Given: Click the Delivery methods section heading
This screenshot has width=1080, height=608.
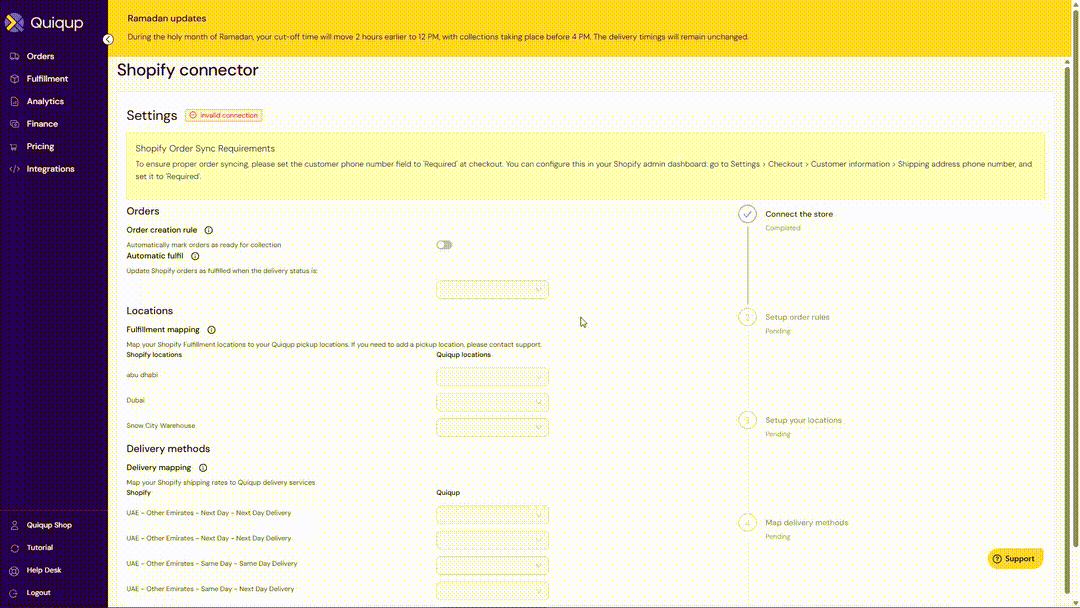Looking at the screenshot, I should (x=168, y=449).
